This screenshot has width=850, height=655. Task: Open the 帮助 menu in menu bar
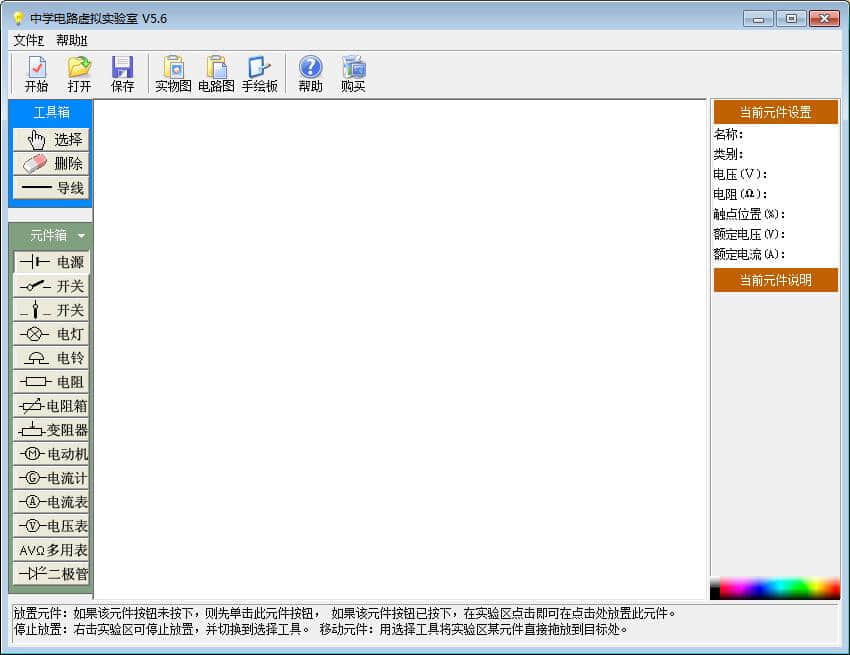click(71, 40)
